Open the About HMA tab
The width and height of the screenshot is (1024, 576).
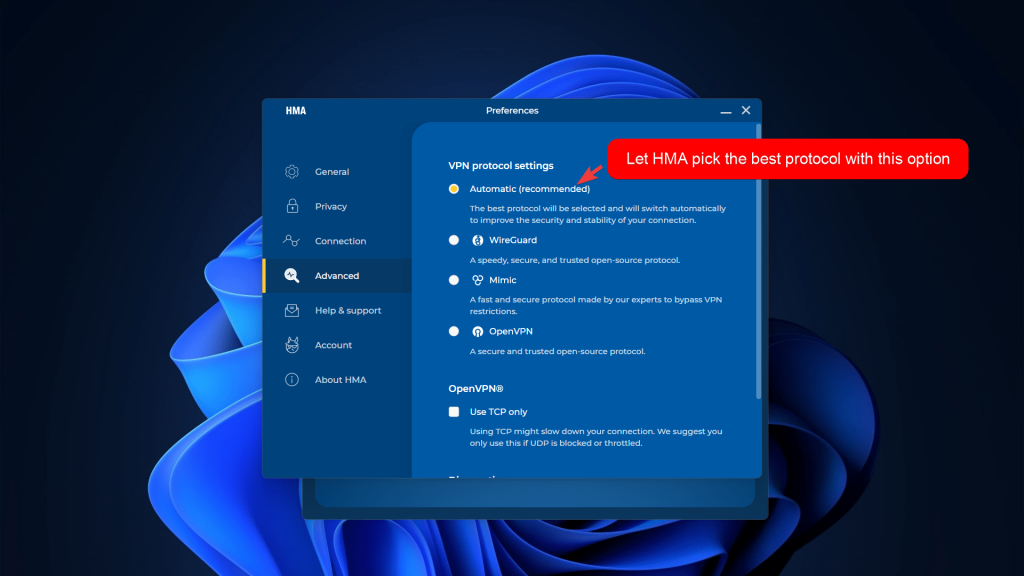click(x=337, y=379)
